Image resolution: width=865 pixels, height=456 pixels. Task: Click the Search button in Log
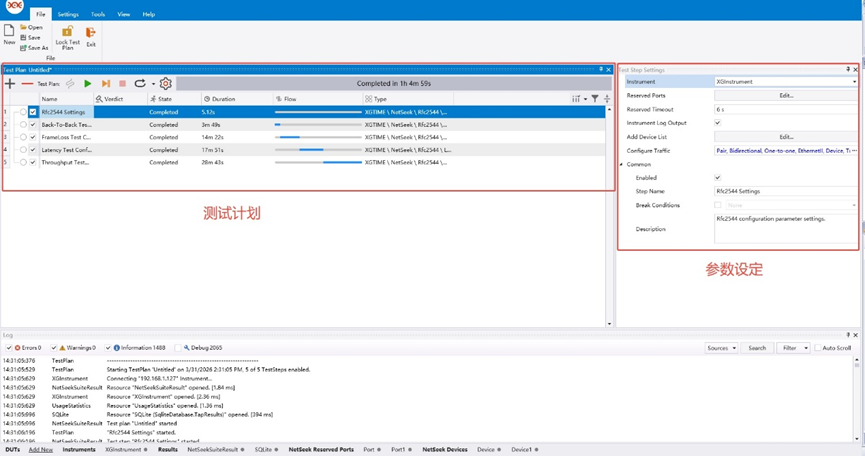[x=757, y=348]
